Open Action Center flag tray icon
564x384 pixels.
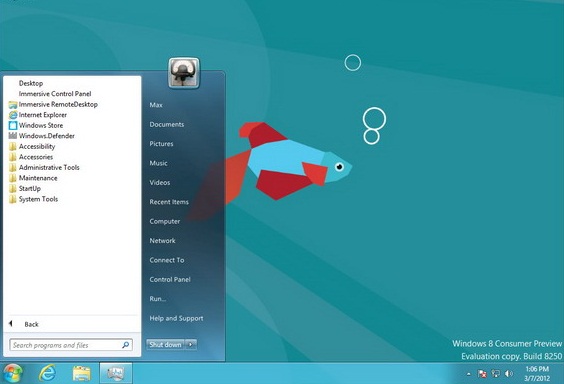pyautogui.click(x=482, y=374)
